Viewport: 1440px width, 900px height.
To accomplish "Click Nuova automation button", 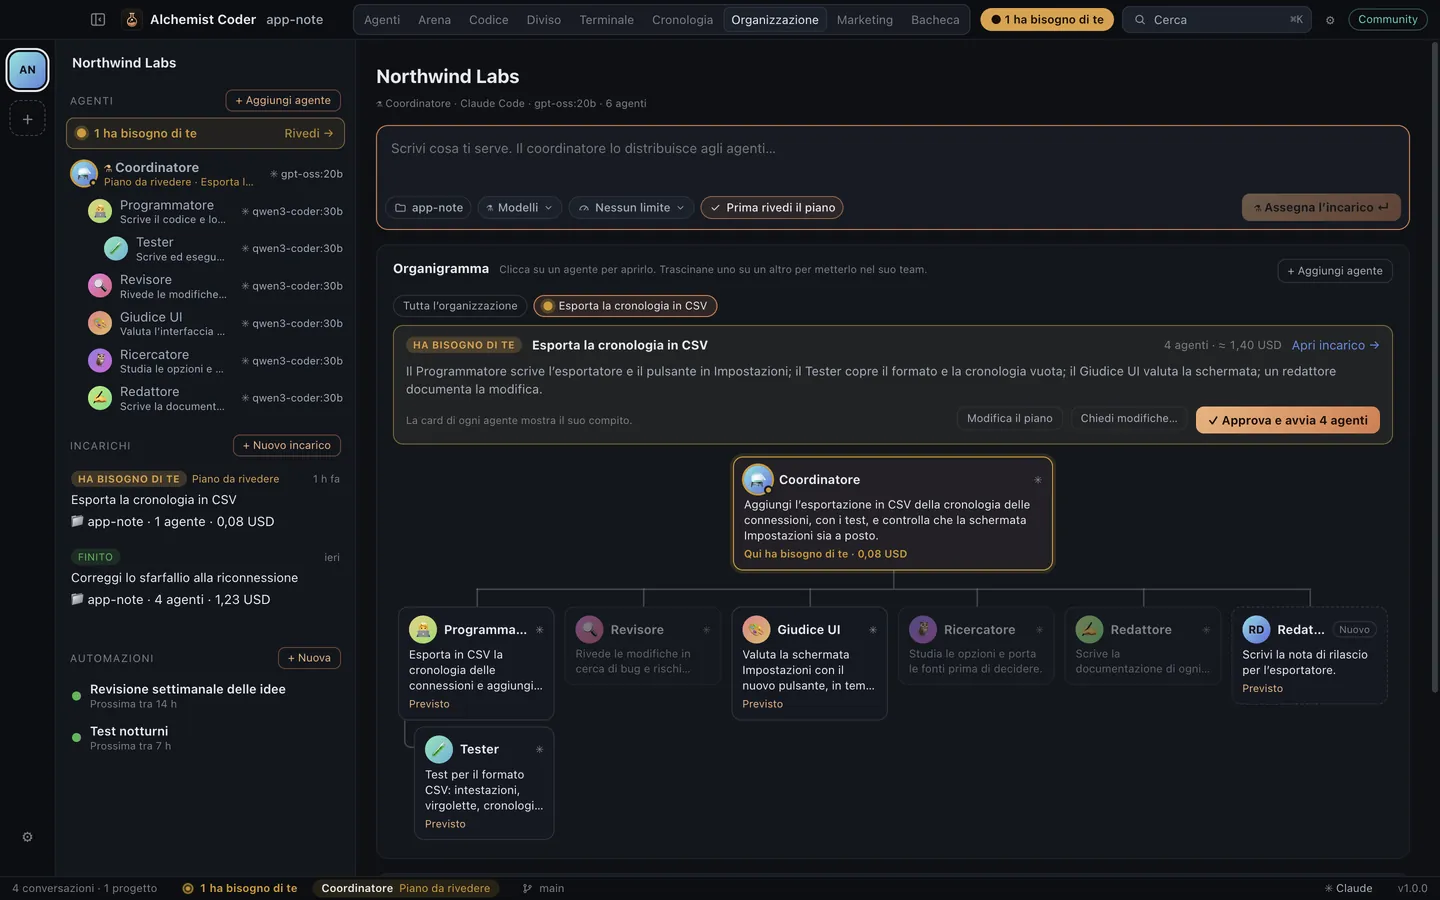I will 309,657.
